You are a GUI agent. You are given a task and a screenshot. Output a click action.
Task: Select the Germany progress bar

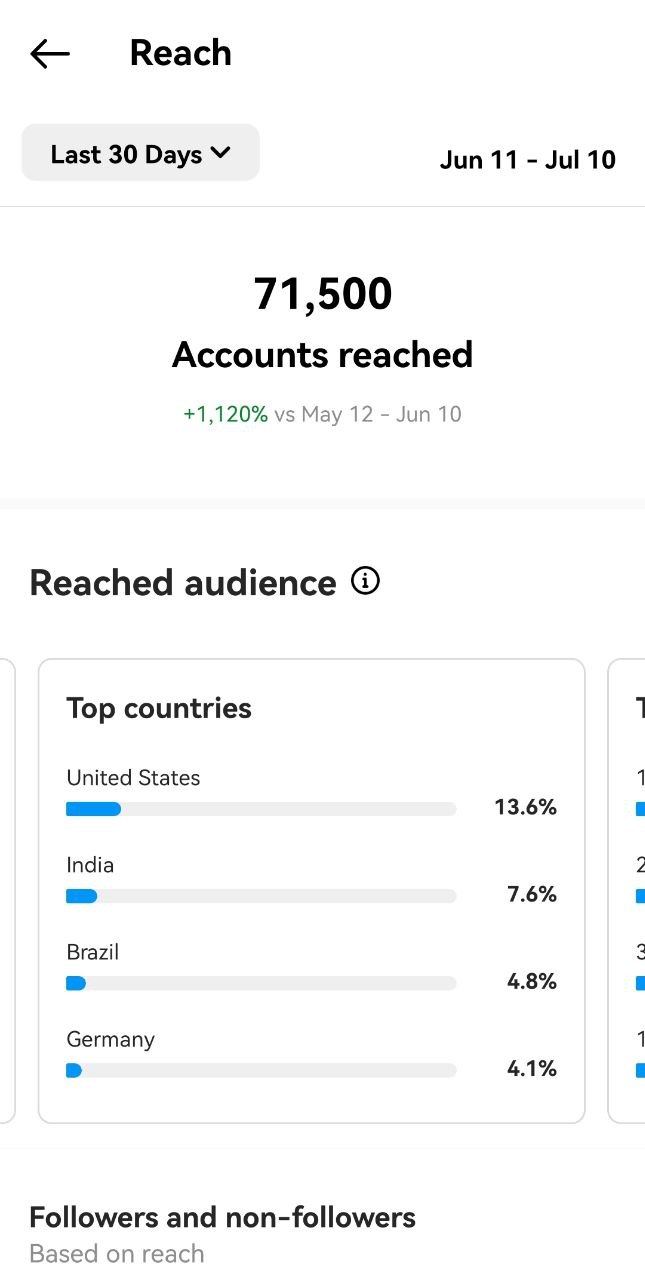pyautogui.click(x=261, y=1070)
